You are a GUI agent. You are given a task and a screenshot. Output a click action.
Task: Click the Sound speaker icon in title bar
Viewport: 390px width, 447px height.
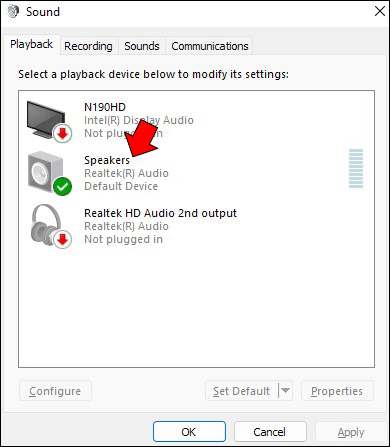pos(13,12)
